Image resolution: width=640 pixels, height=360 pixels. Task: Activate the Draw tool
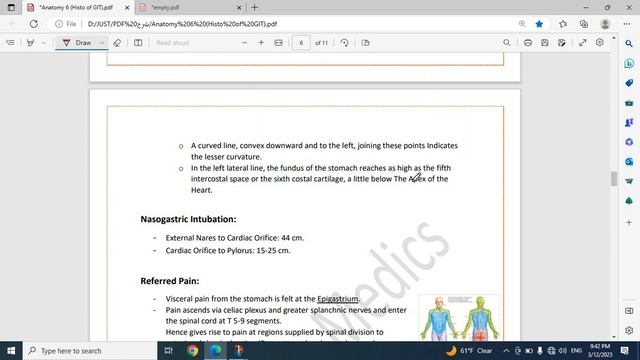click(x=78, y=42)
